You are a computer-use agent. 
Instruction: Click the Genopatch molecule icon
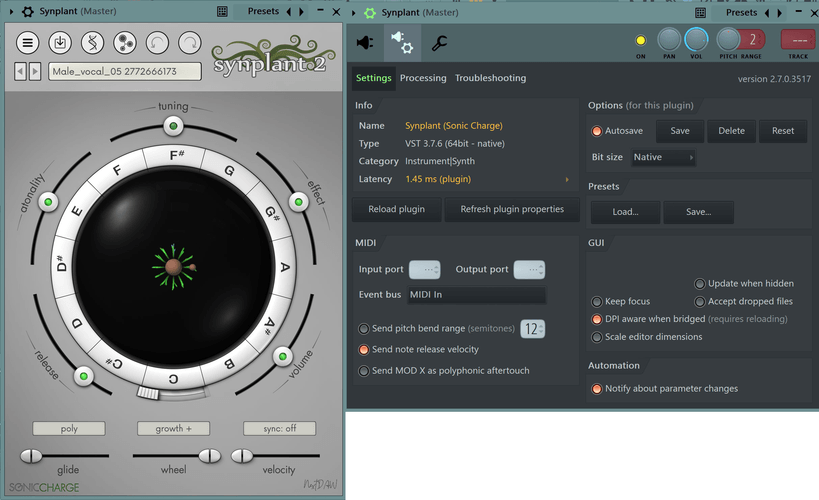(125, 43)
